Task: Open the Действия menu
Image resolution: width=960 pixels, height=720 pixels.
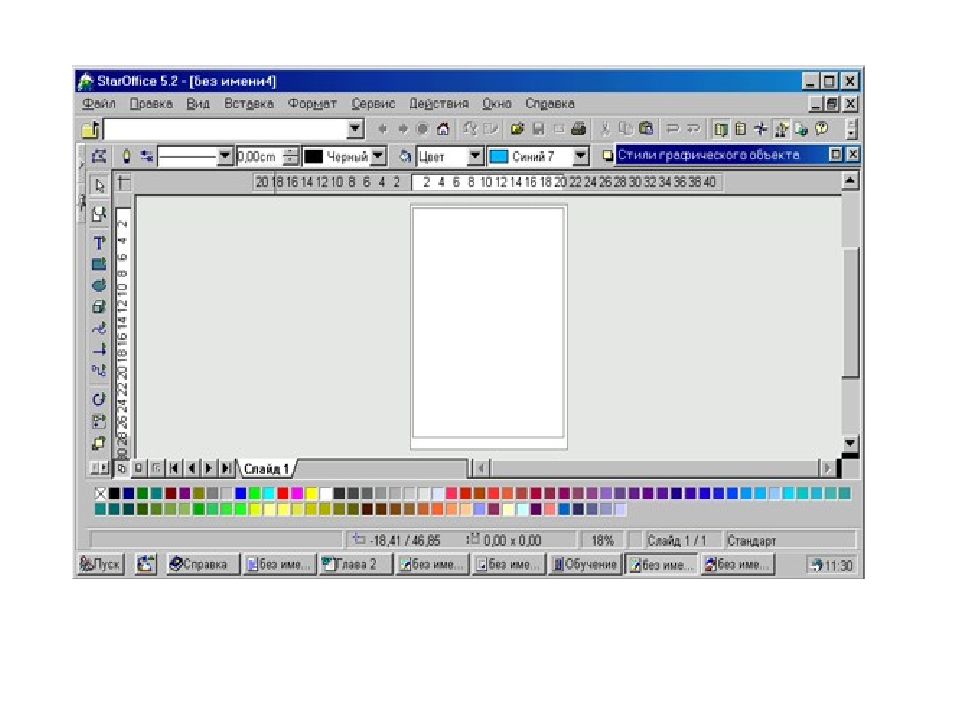Action: pos(438,103)
